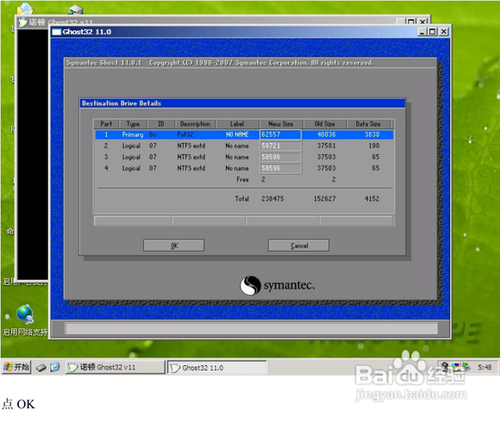This screenshot has width=500, height=423.
Task: Click Total Old Size value 152627
Action: [325, 199]
